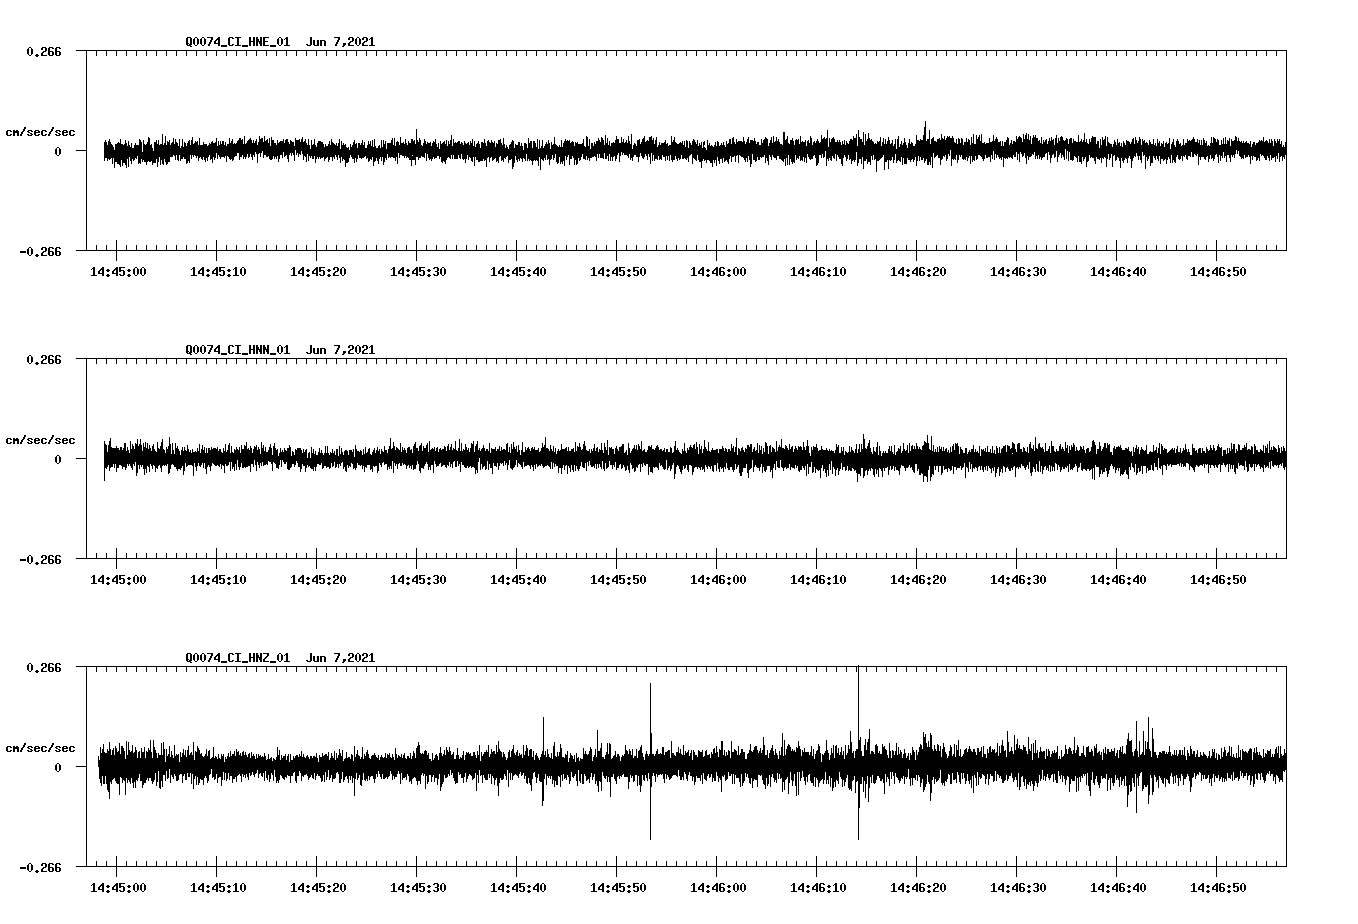
Task: Select 14:45:10 tick label under HNN plot
Action: [x=218, y=580]
